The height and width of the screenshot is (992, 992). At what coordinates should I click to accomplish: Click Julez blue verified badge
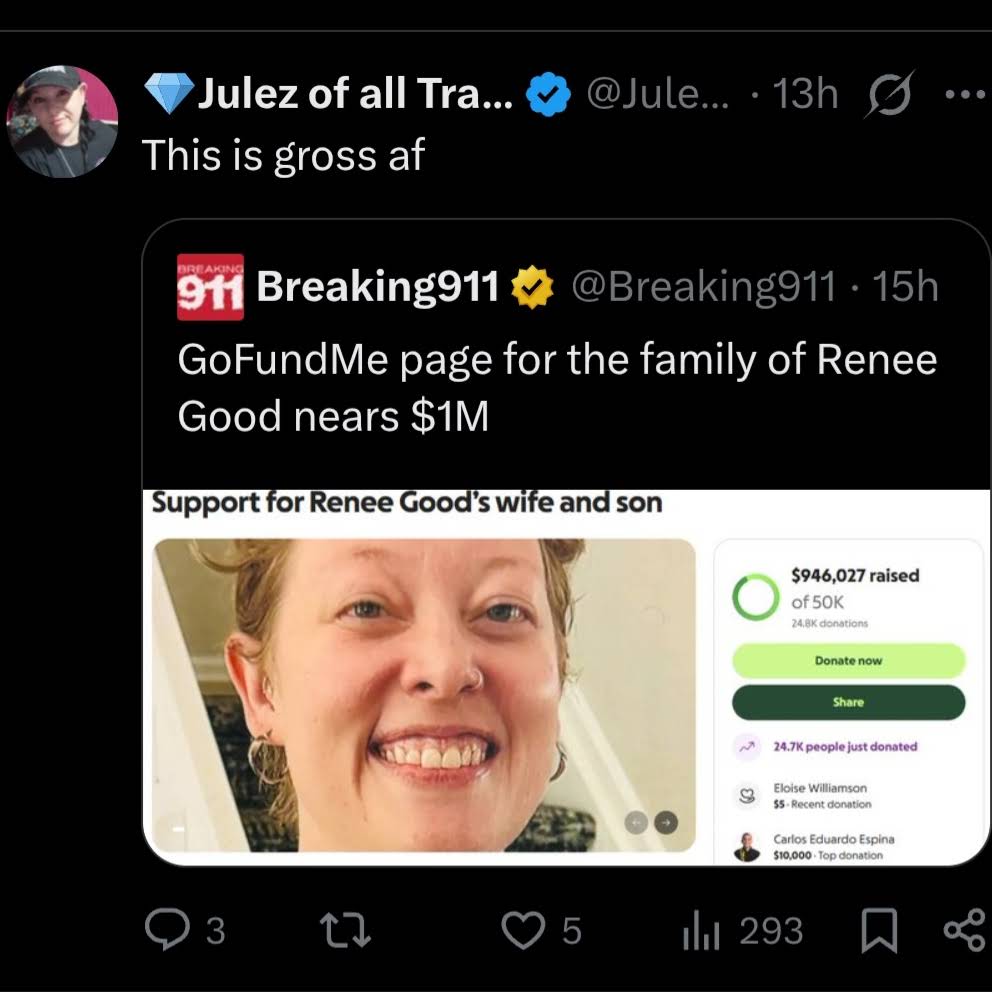click(549, 94)
